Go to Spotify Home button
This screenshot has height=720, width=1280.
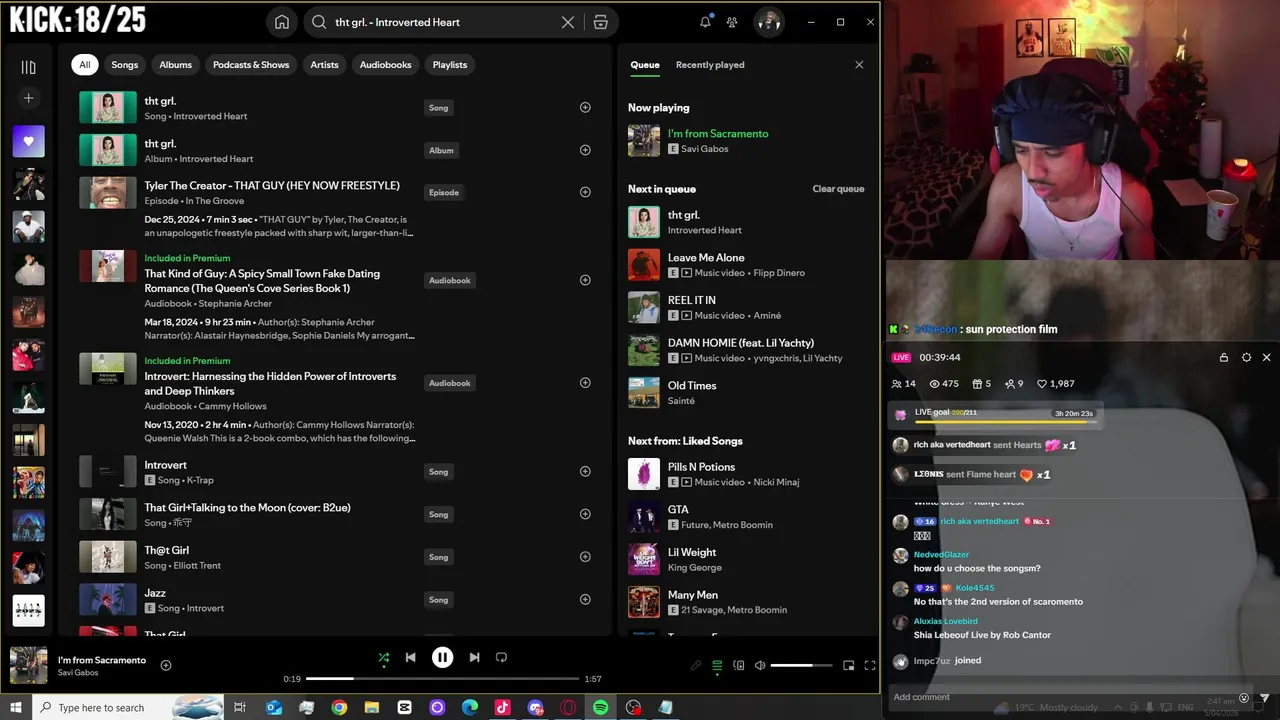click(x=282, y=22)
